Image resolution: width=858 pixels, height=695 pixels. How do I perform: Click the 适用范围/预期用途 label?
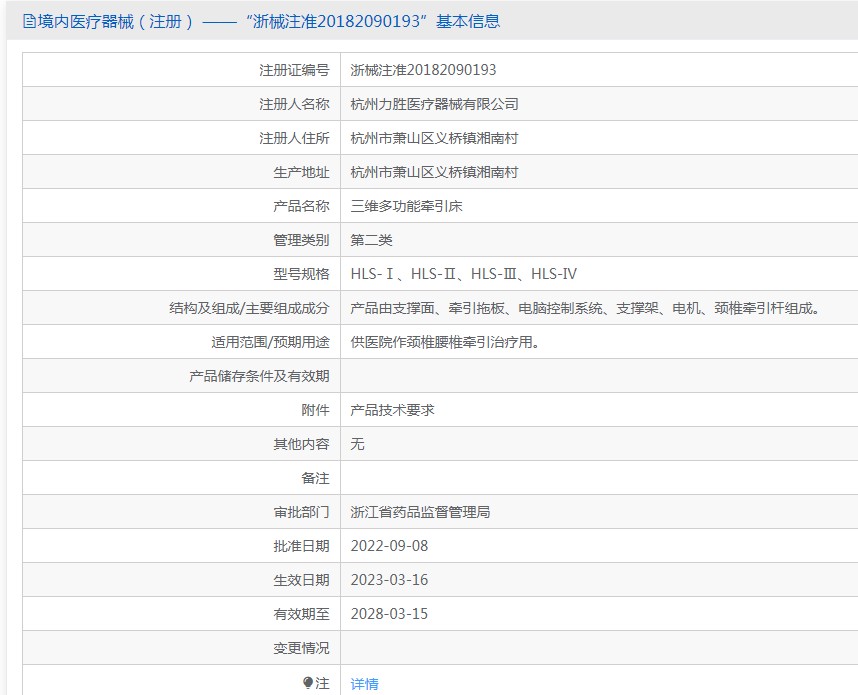[x=270, y=342]
